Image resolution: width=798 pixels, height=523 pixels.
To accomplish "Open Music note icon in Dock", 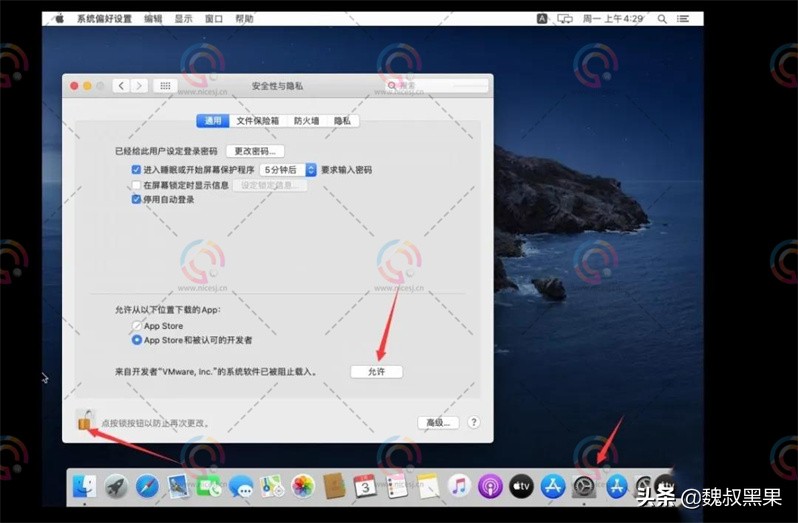I will 459,487.
